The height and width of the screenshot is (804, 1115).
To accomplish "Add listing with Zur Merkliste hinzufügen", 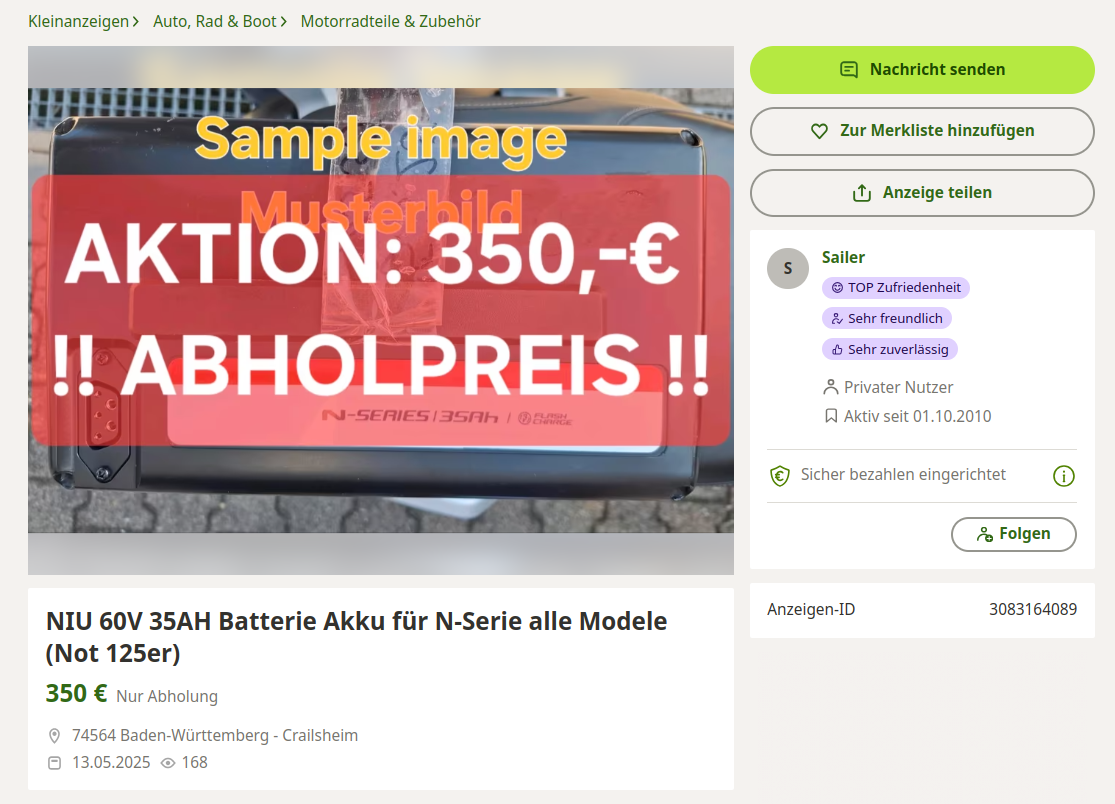I will pyautogui.click(x=922, y=132).
